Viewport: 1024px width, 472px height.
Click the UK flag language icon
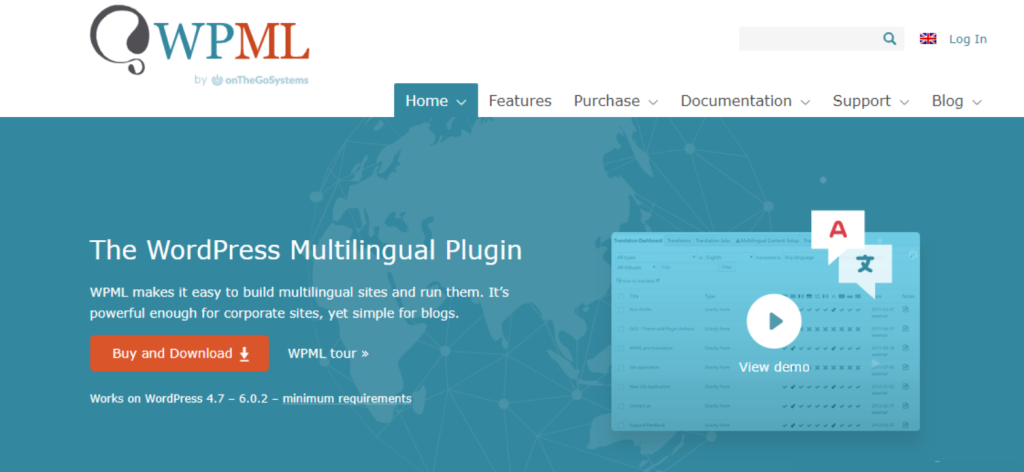(x=928, y=39)
